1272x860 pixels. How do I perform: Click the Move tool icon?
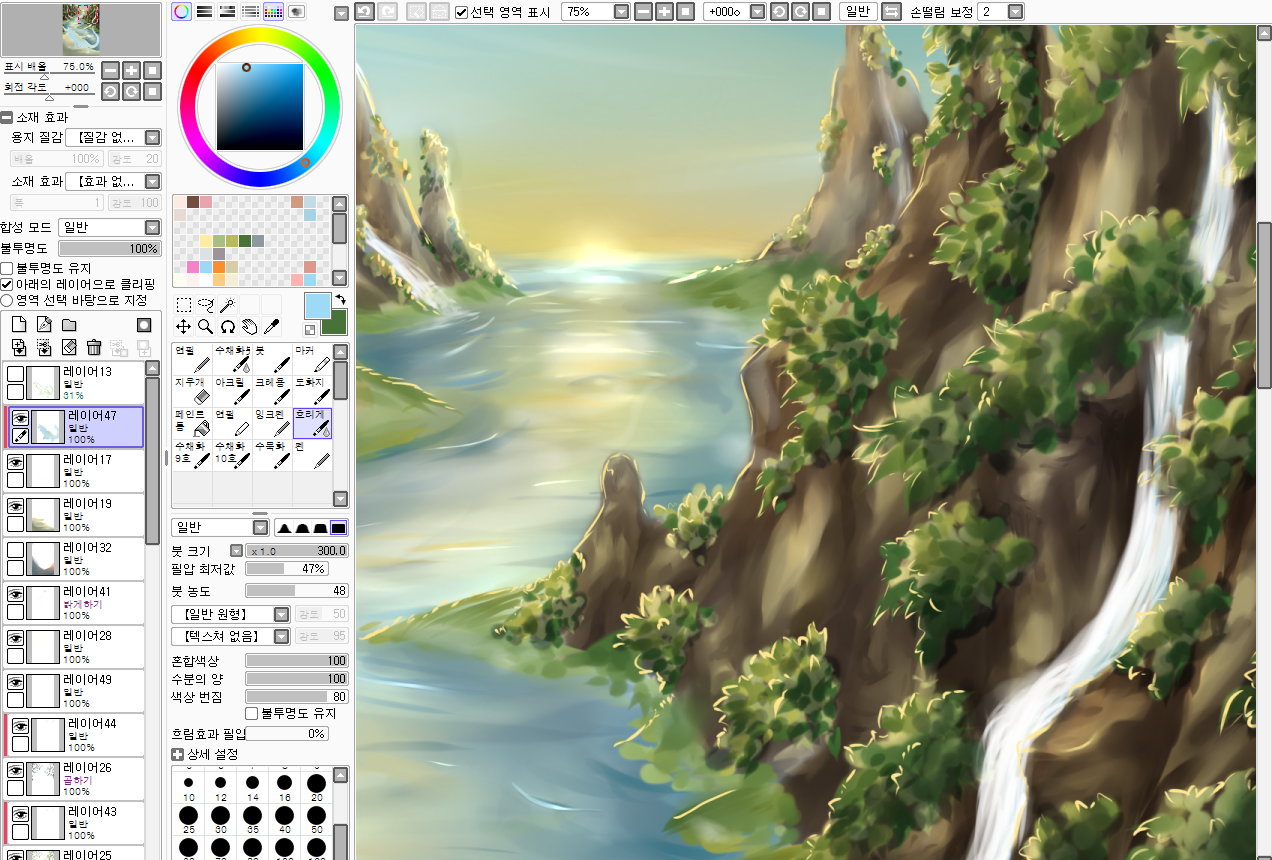(x=183, y=326)
